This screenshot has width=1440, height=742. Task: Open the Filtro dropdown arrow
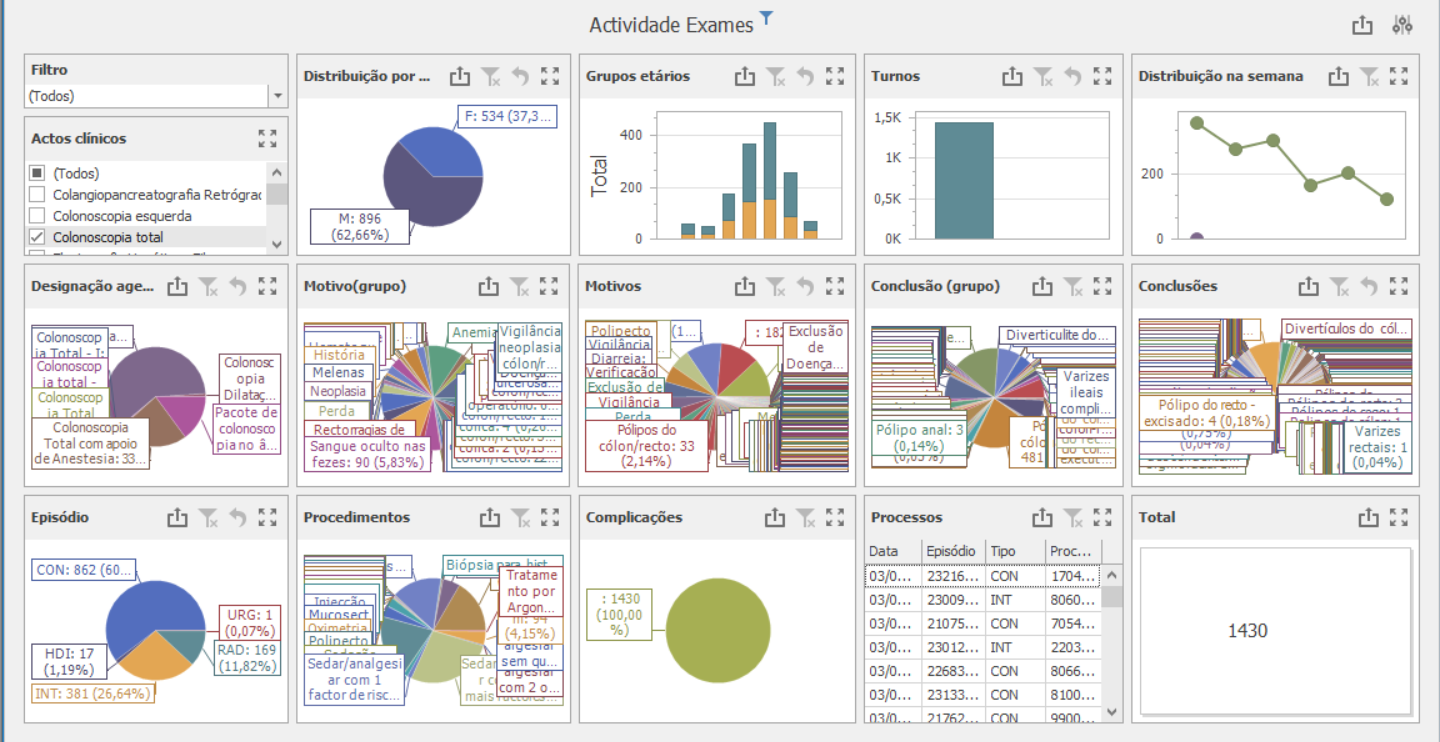point(277,97)
